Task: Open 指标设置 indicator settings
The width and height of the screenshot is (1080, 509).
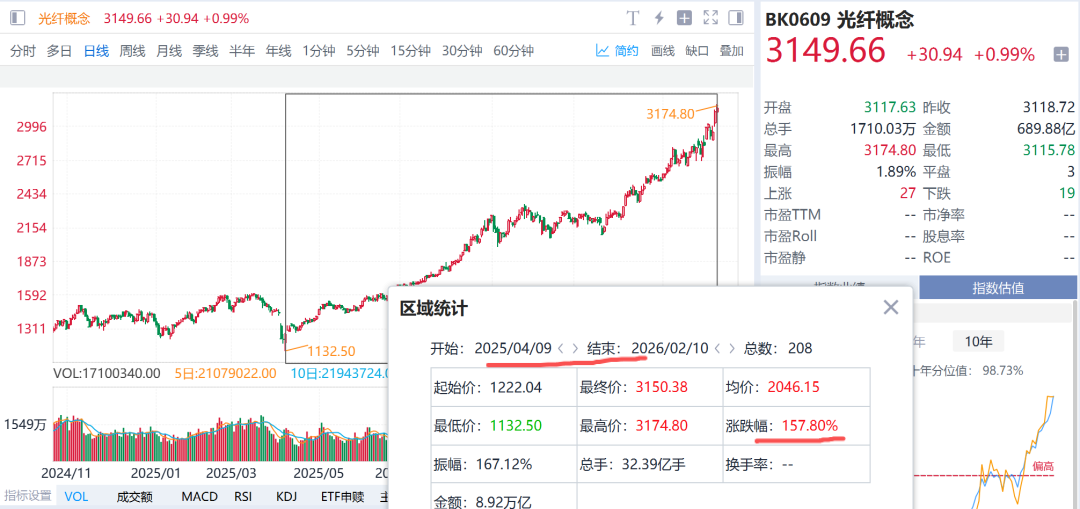Action: pyautogui.click(x=28, y=496)
